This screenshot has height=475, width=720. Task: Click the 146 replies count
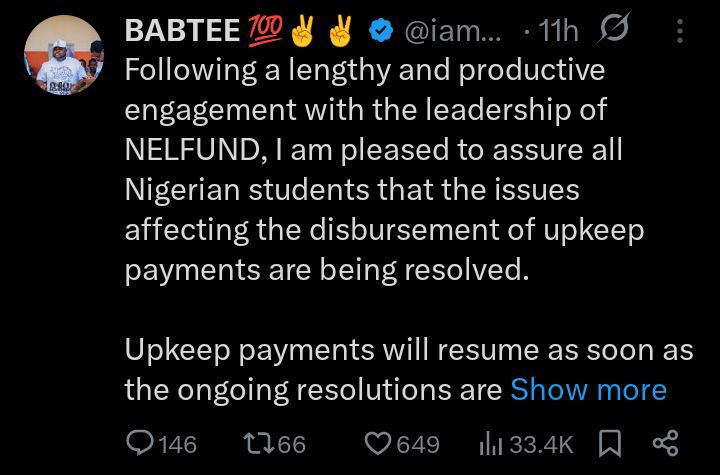tap(178, 445)
